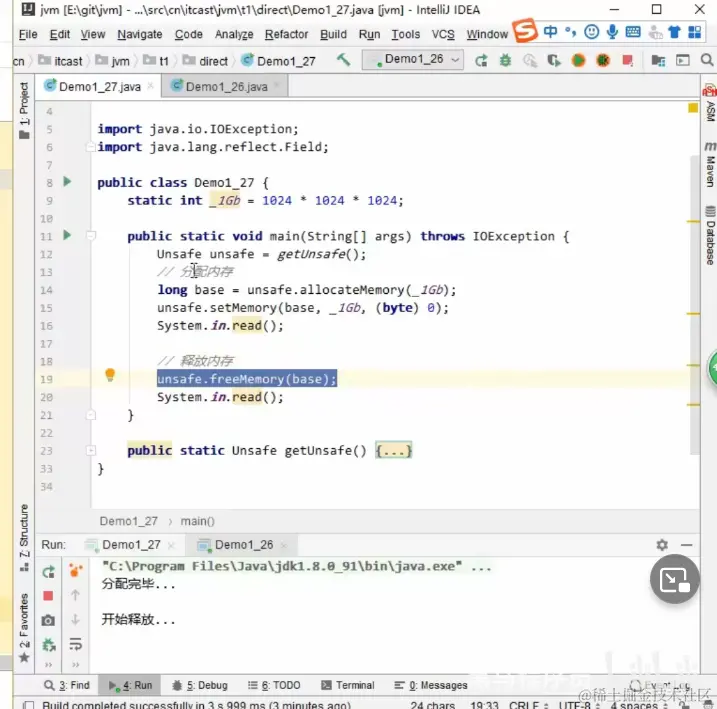The width and height of the screenshot is (717, 709).
Task: Click the green Rerun icon in main toolbar
Action: coord(481,60)
